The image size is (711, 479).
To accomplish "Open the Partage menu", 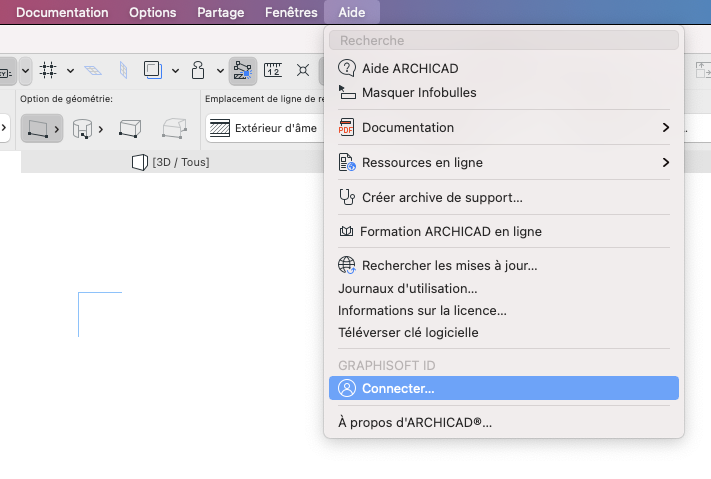I will click(220, 12).
